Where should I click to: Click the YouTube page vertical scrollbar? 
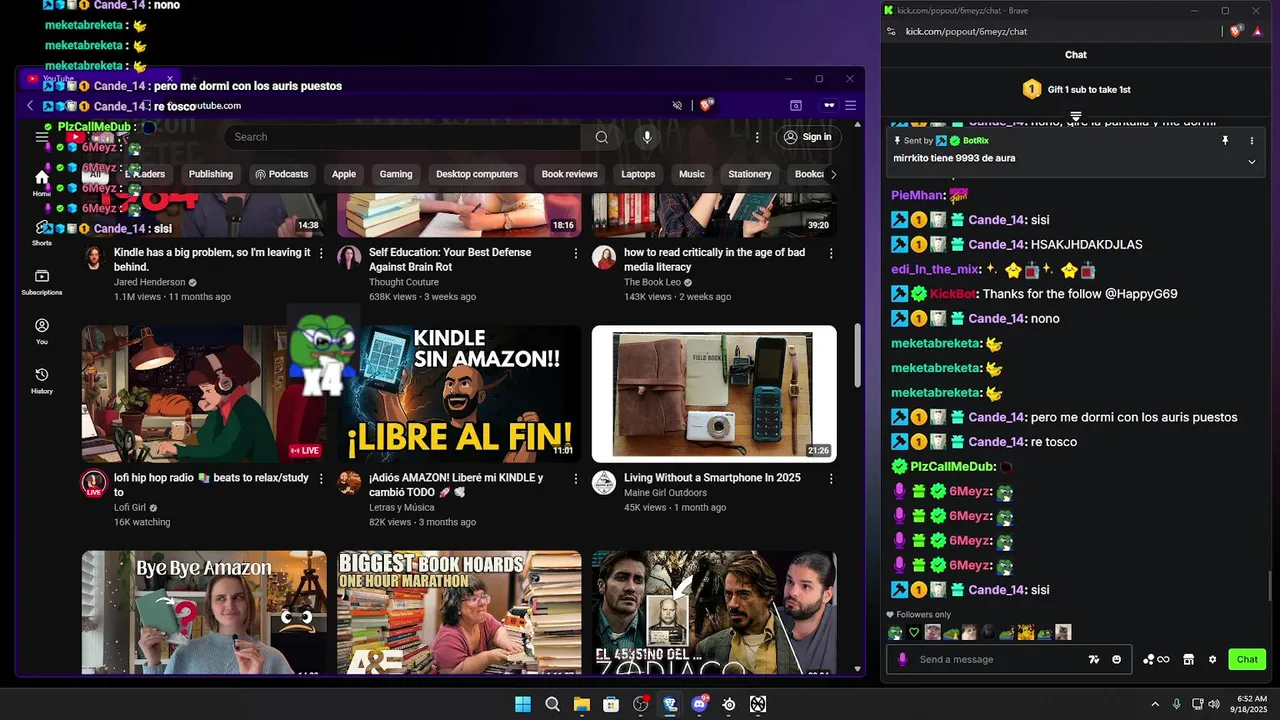click(857, 355)
